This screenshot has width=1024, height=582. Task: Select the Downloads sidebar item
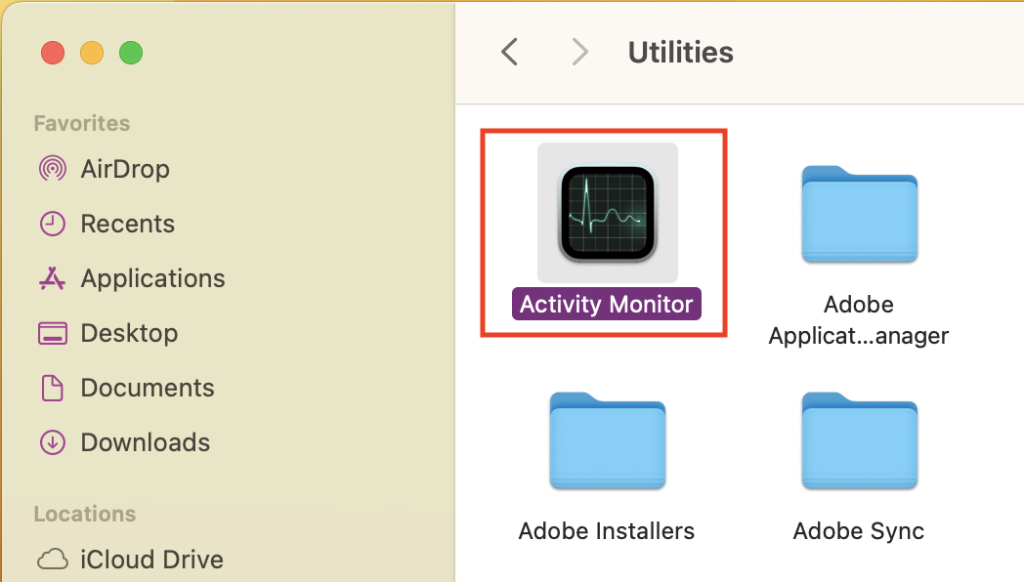(x=145, y=442)
